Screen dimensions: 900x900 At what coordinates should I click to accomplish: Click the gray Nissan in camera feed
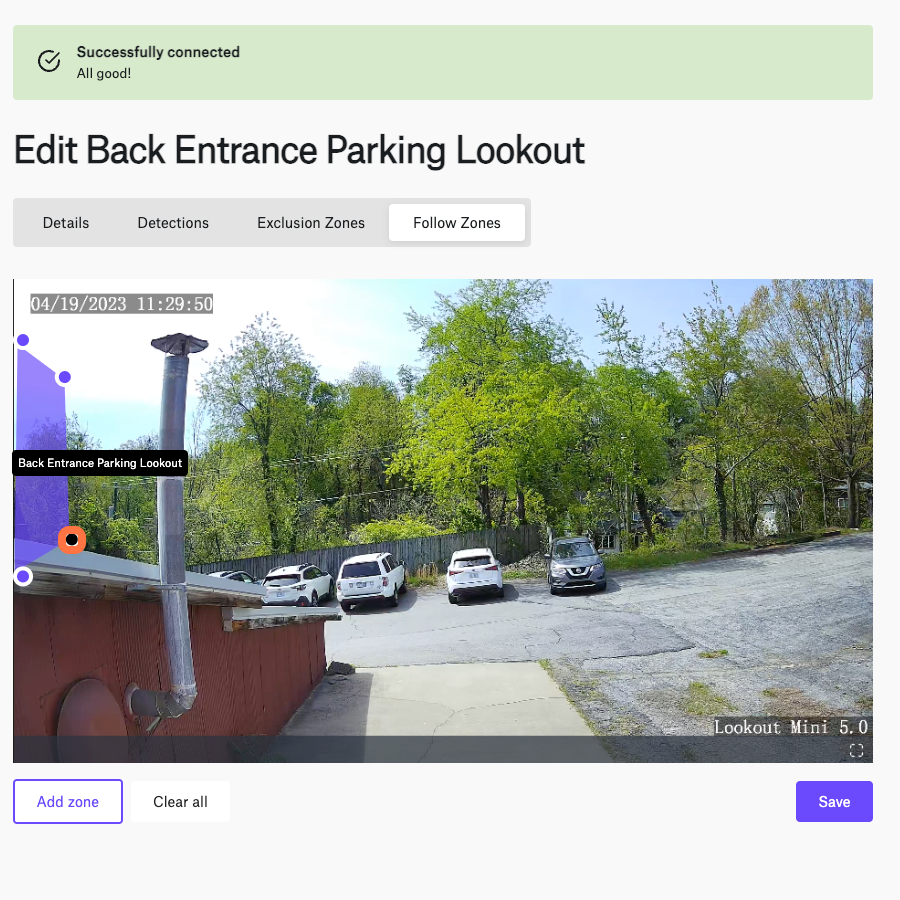pos(576,565)
